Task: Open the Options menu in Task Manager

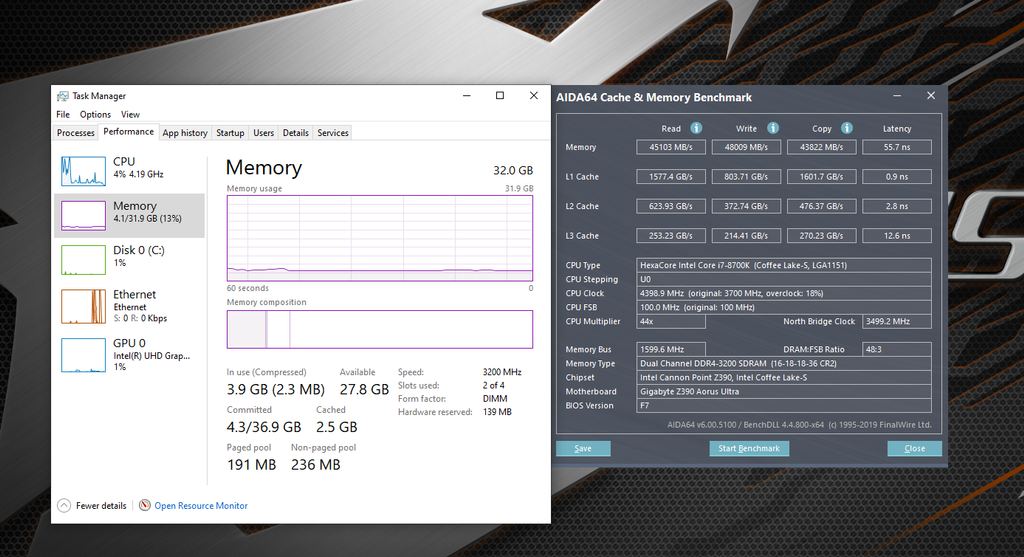Action: click(95, 114)
